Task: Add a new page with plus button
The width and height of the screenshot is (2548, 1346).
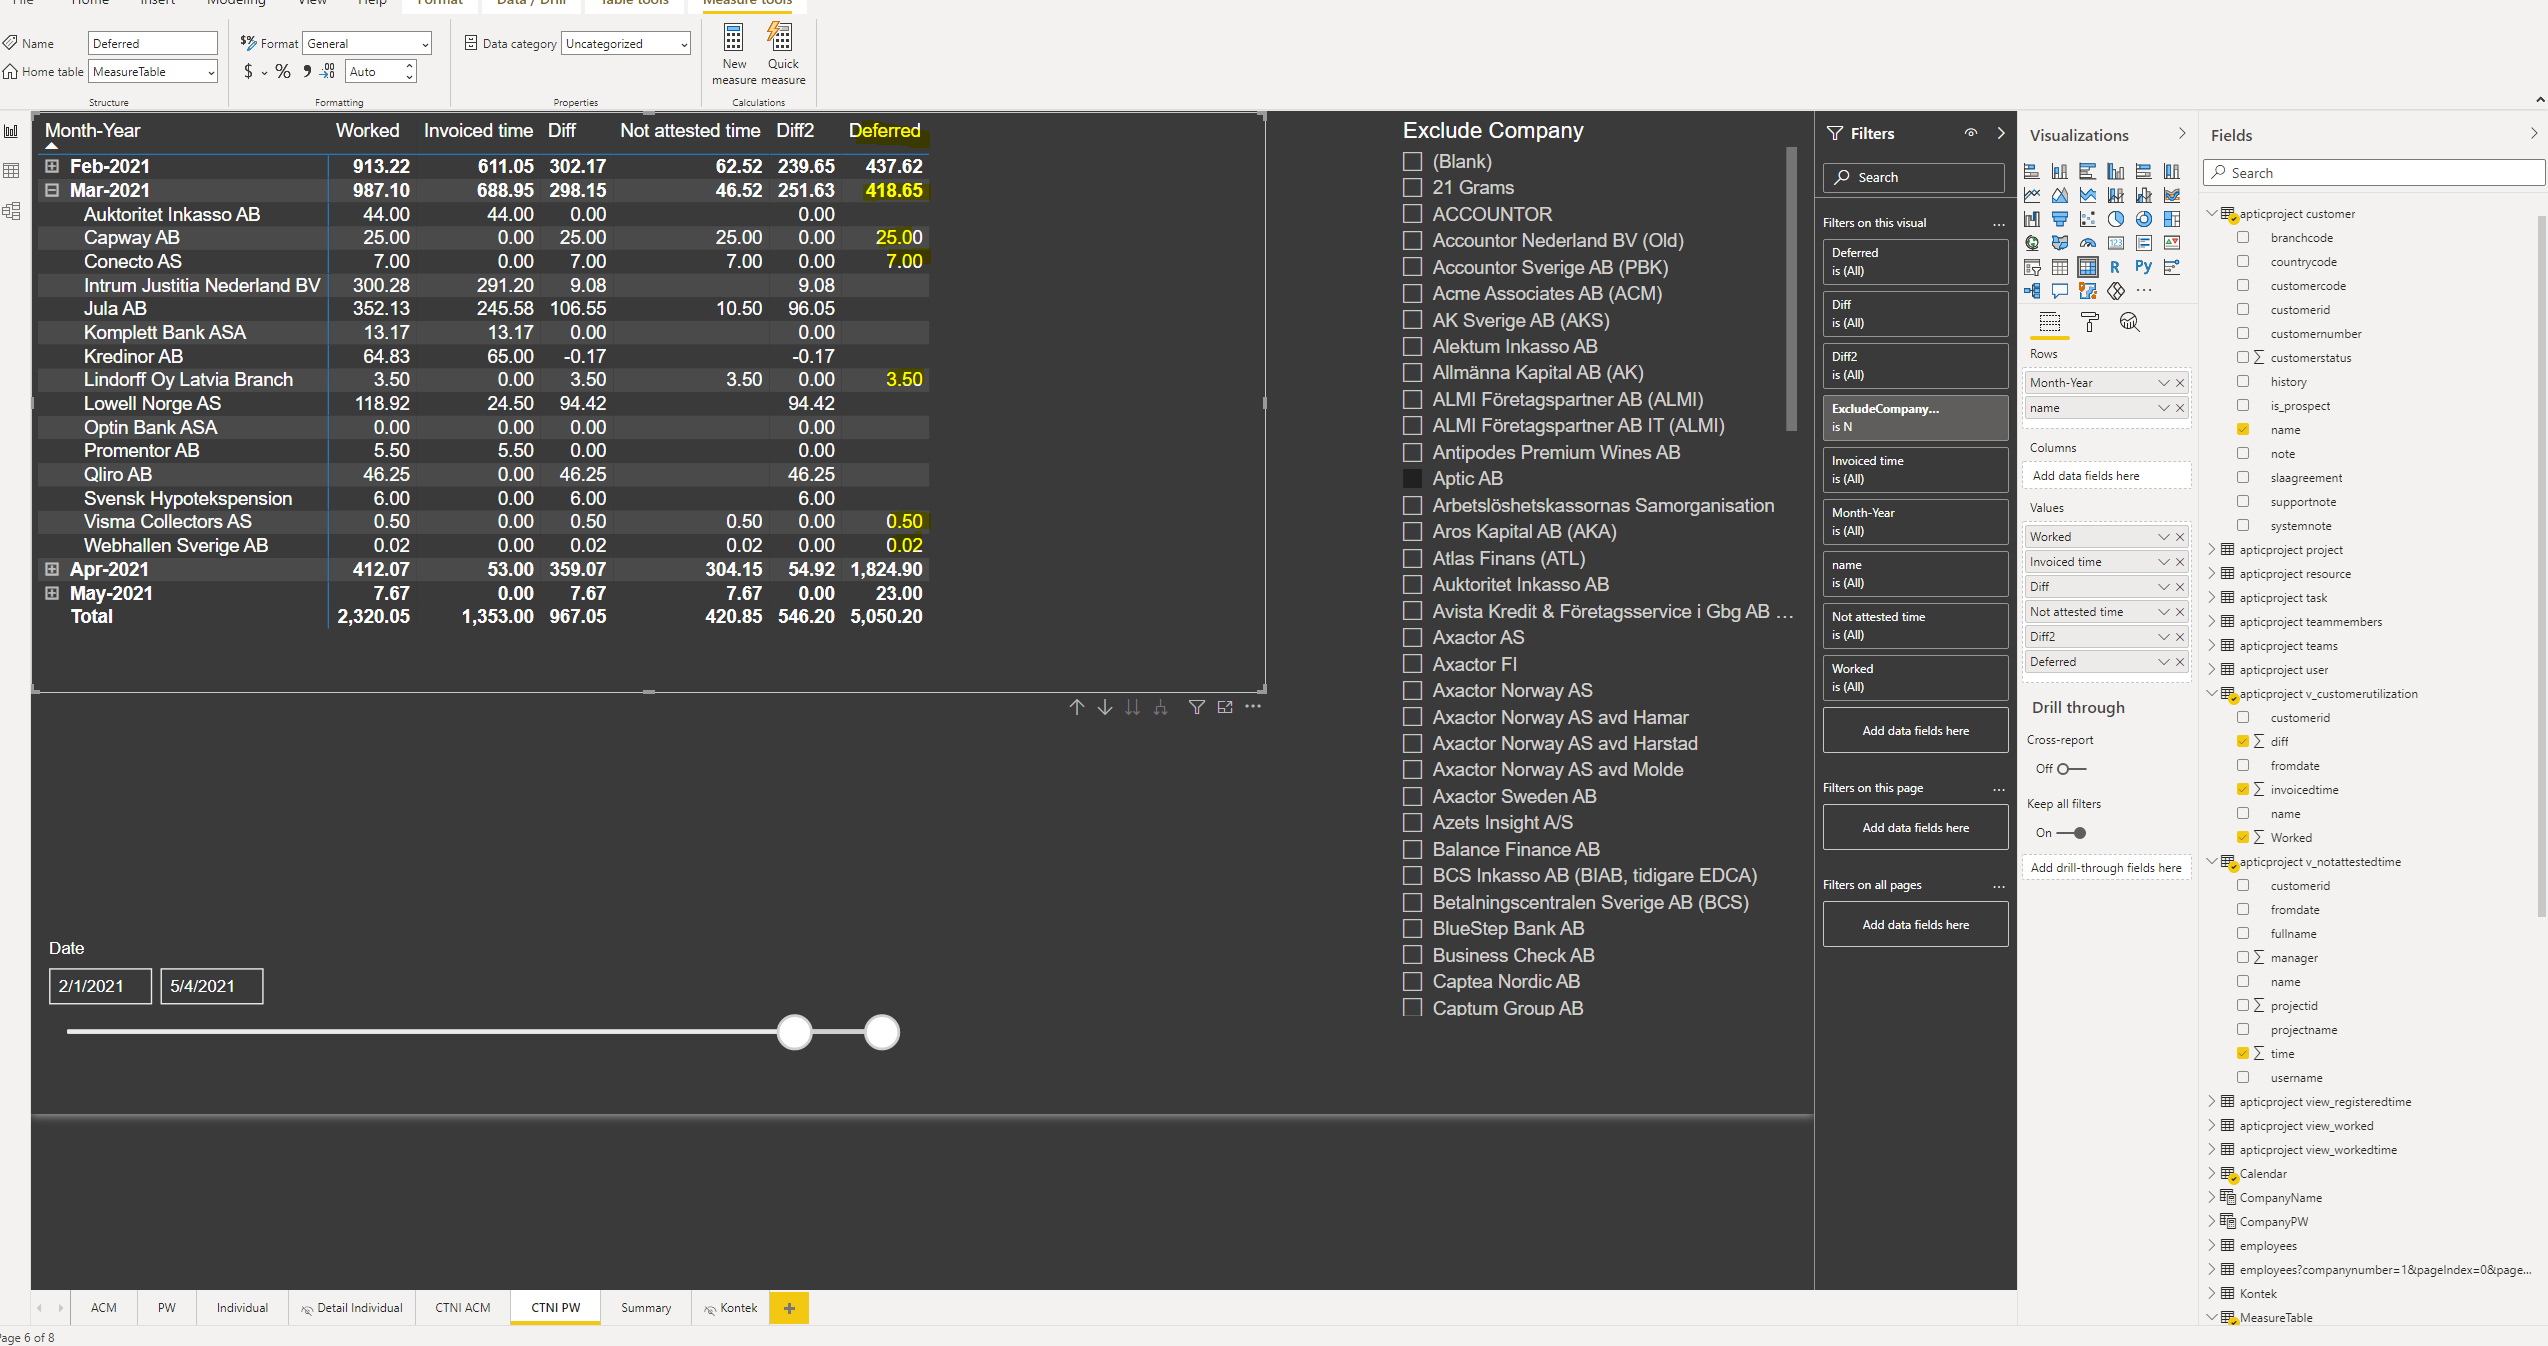Action: tap(789, 1308)
